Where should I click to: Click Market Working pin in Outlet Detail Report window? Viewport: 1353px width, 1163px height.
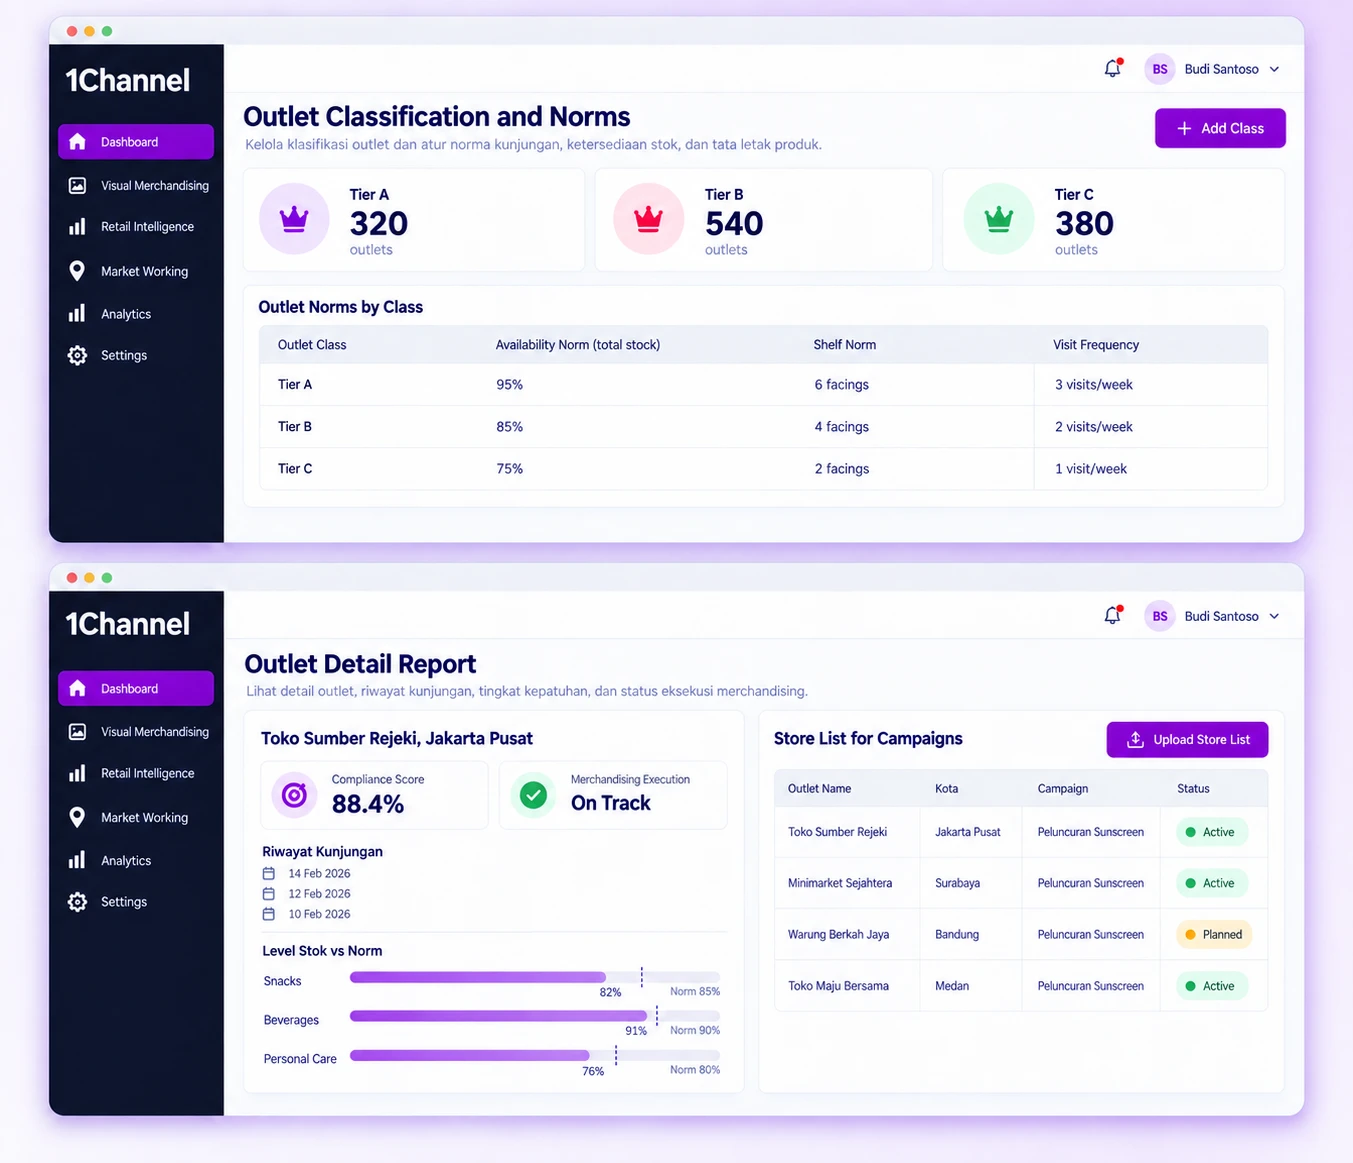coord(77,817)
